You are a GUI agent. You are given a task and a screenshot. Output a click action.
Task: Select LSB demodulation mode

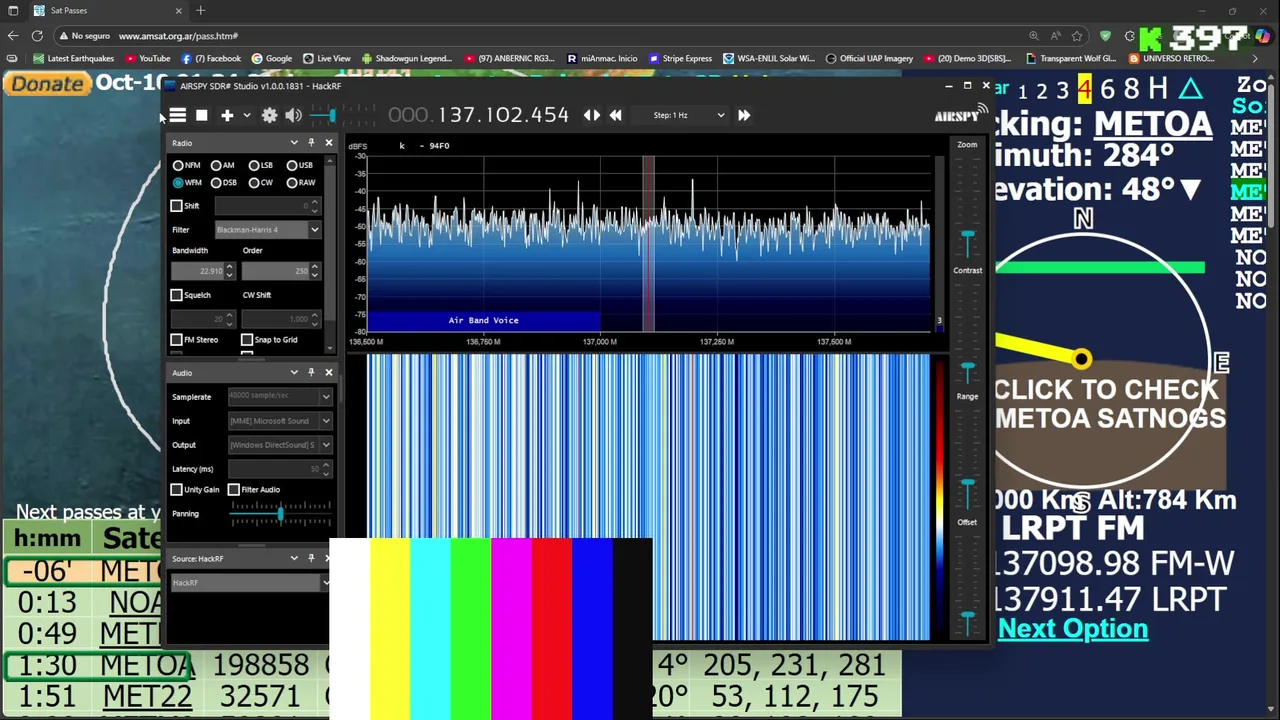[260, 165]
